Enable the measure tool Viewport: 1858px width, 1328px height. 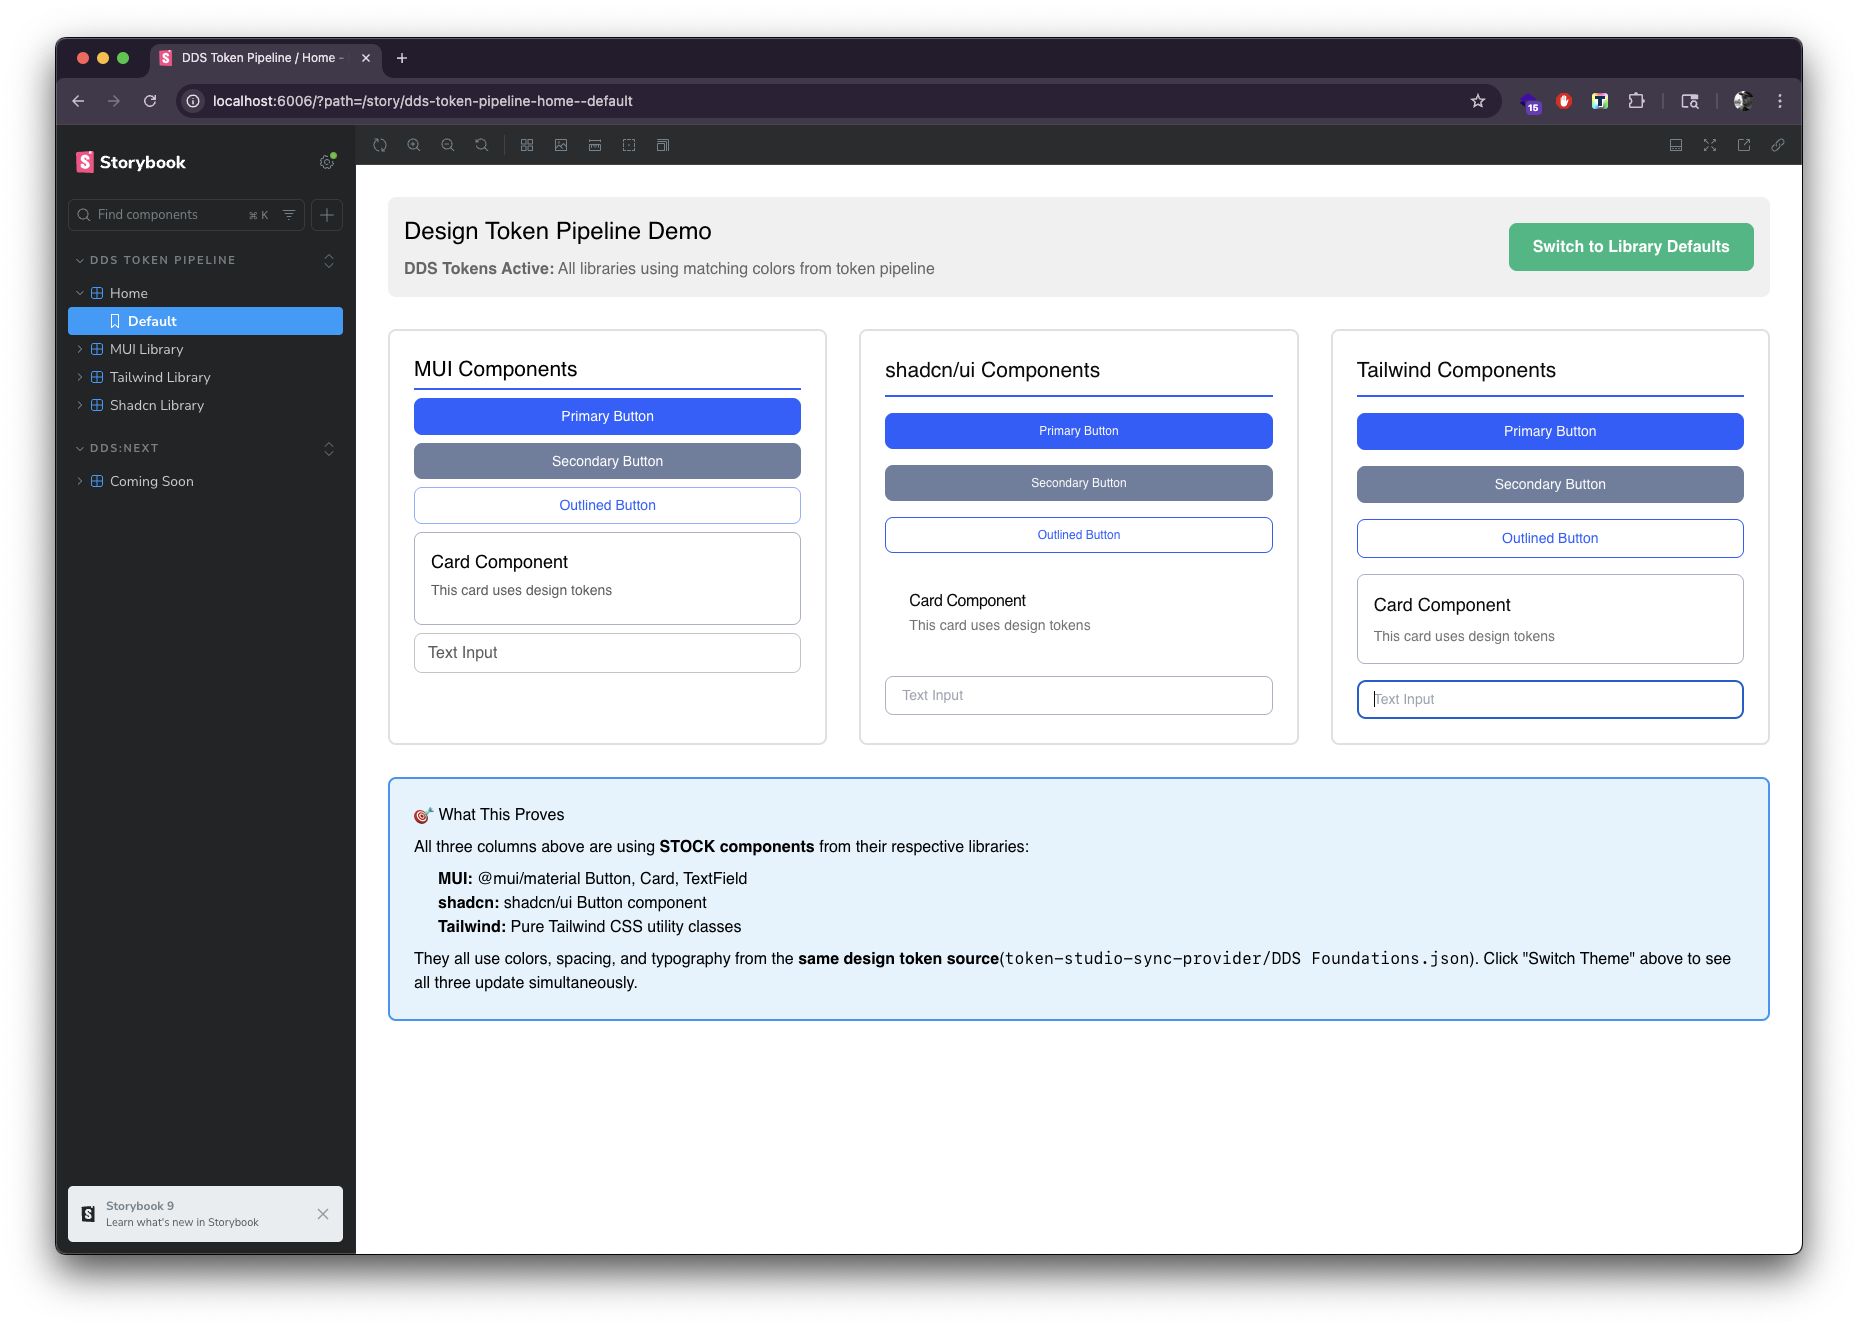coord(595,145)
